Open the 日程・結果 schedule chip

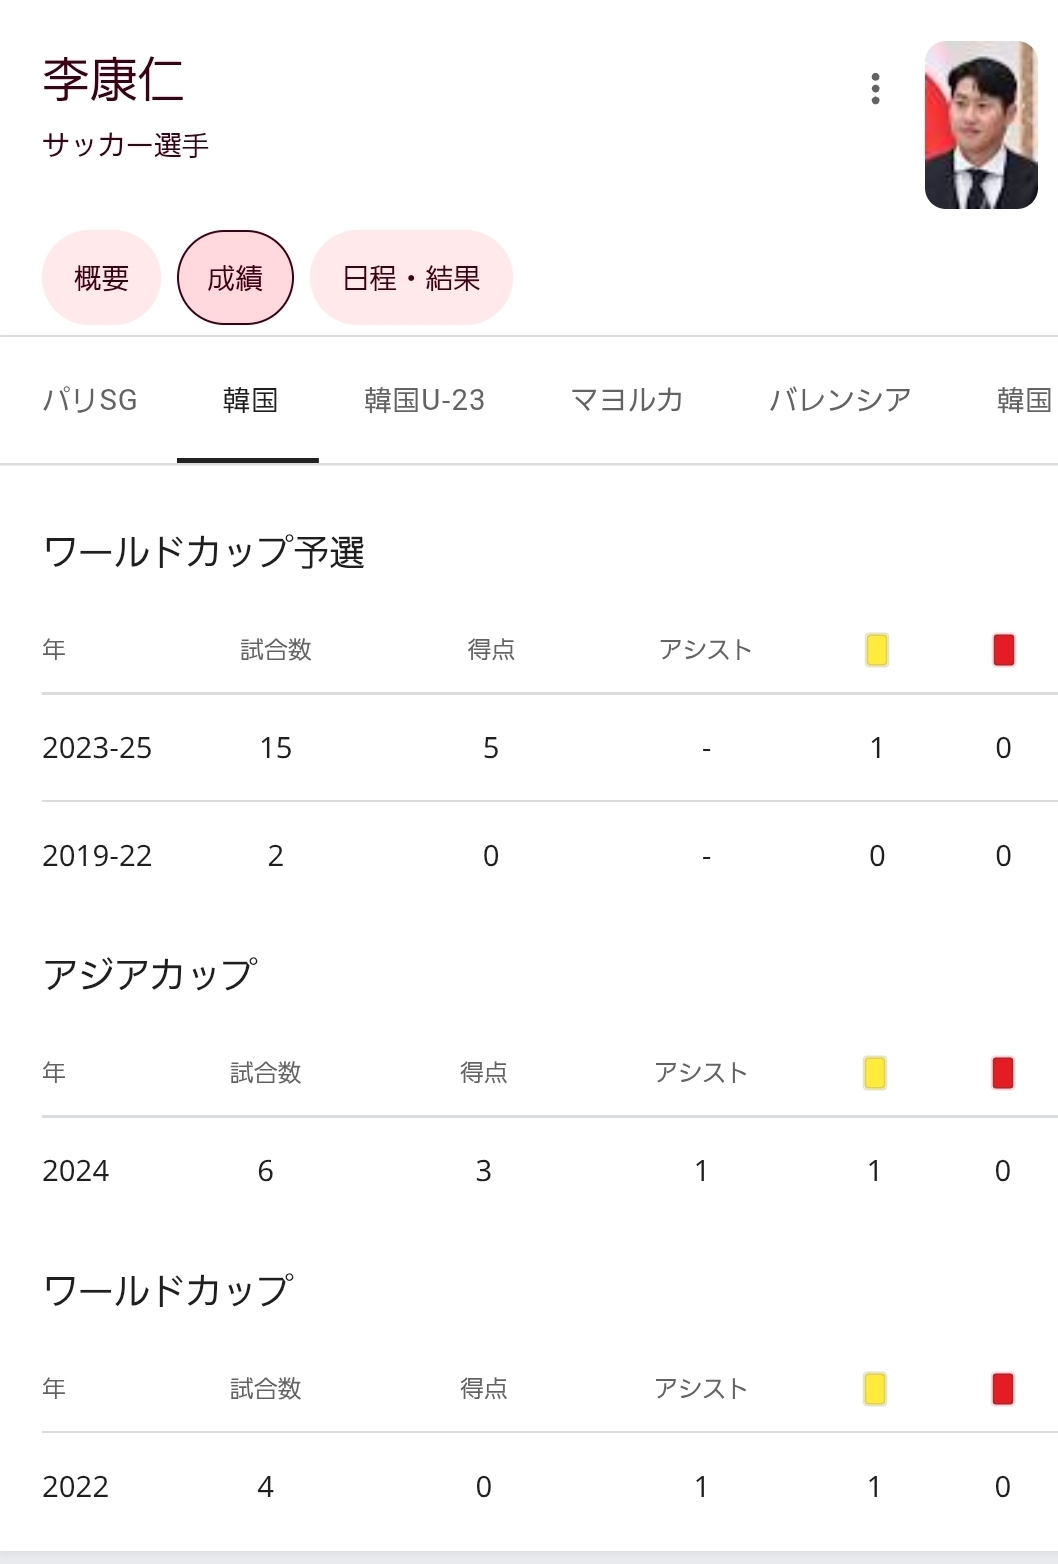(x=411, y=278)
